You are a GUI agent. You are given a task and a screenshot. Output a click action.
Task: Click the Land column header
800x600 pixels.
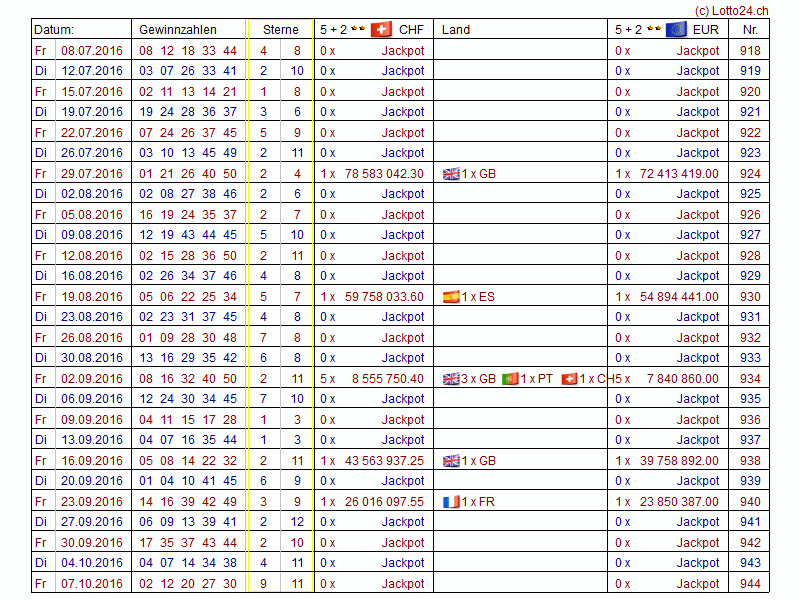click(x=456, y=30)
